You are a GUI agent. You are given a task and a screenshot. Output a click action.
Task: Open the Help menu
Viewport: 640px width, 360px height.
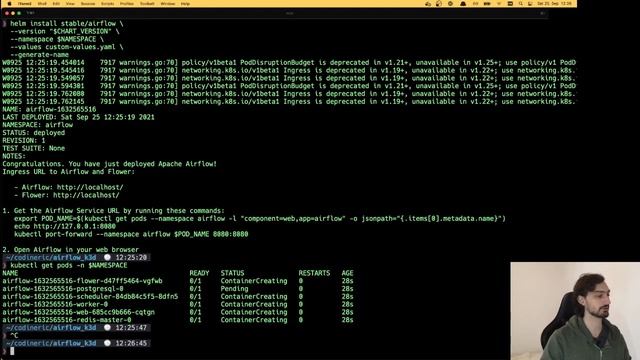coord(185,4)
